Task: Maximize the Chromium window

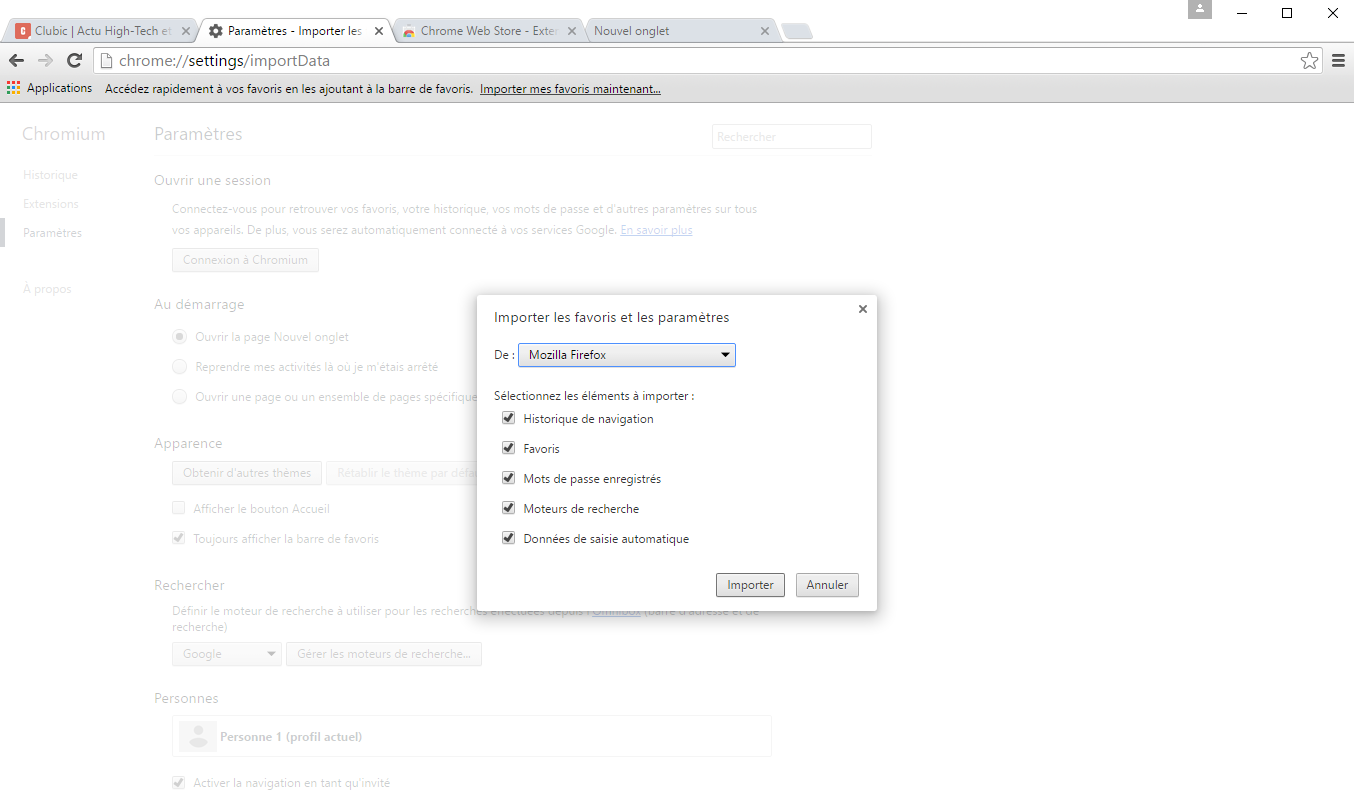Action: [1287, 12]
